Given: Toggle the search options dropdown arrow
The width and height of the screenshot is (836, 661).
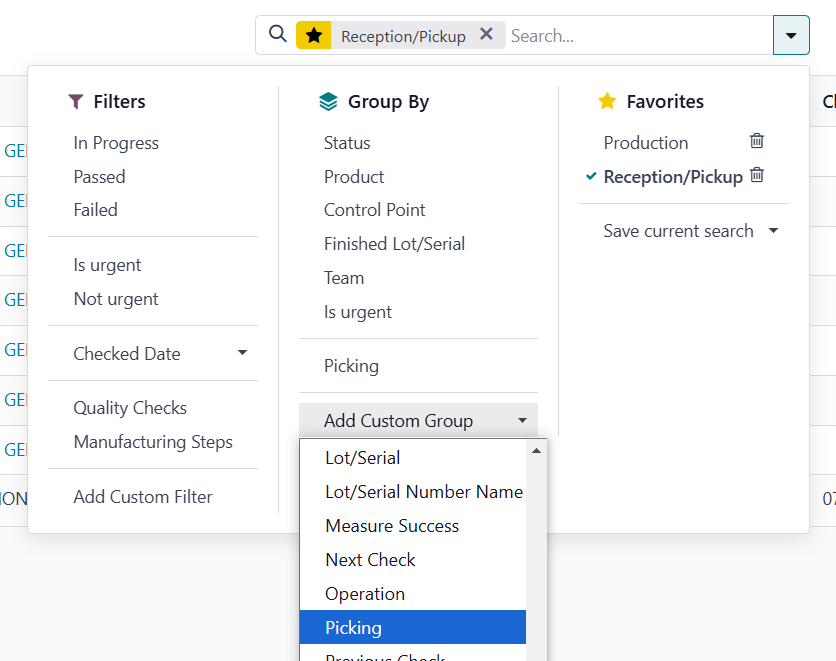Looking at the screenshot, I should pyautogui.click(x=791, y=35).
